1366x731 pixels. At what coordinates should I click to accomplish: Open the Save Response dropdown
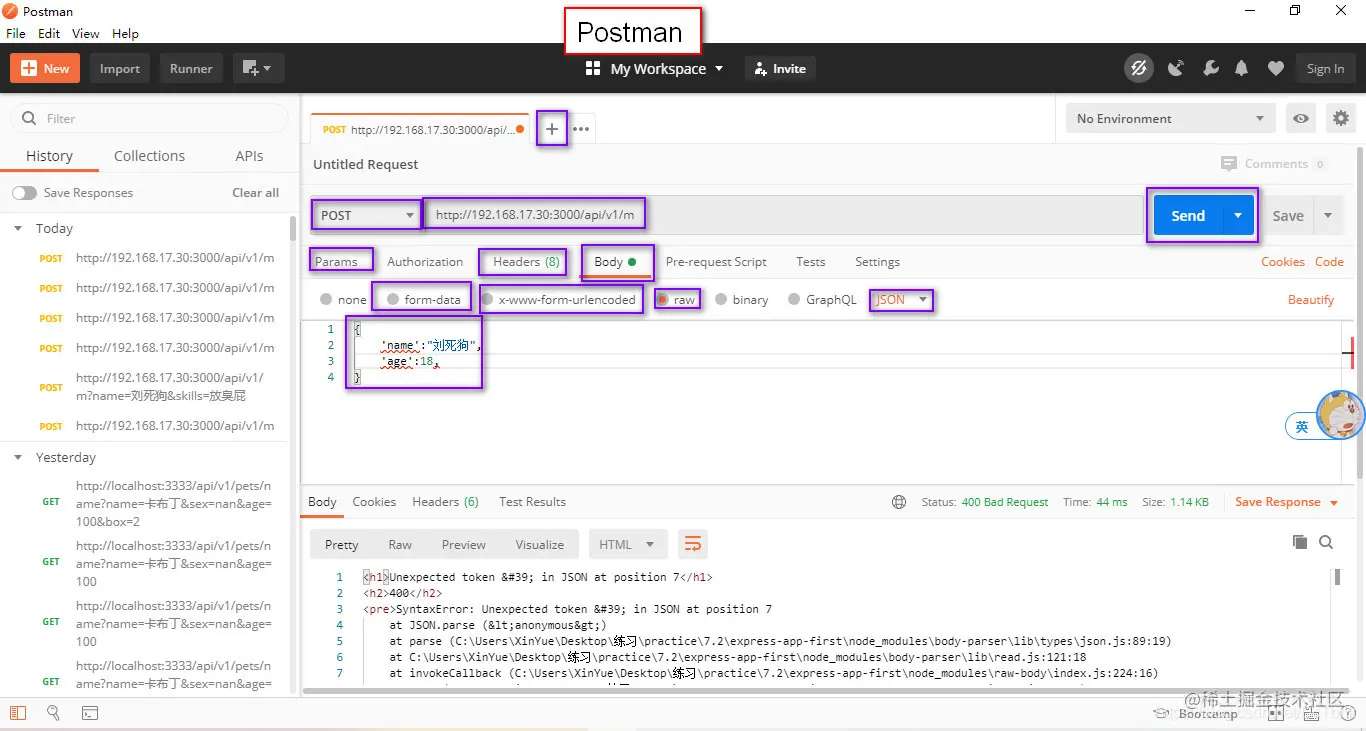coord(1286,502)
